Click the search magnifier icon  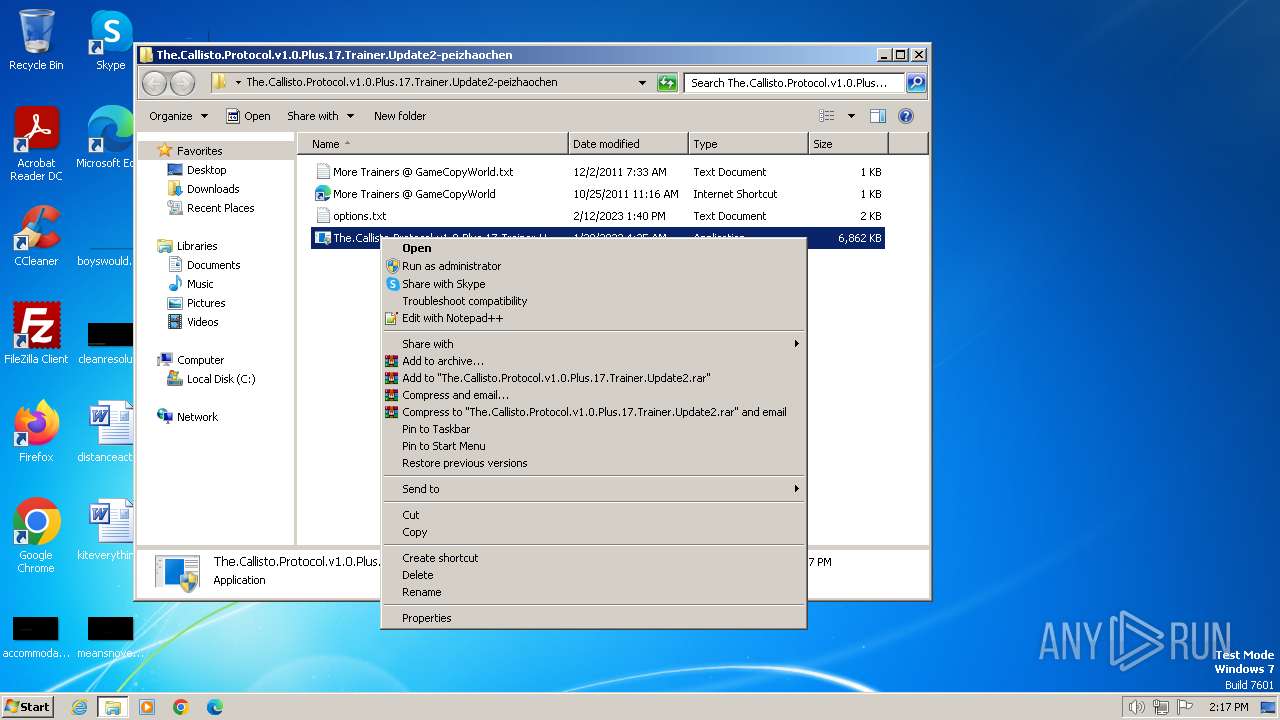[915, 83]
